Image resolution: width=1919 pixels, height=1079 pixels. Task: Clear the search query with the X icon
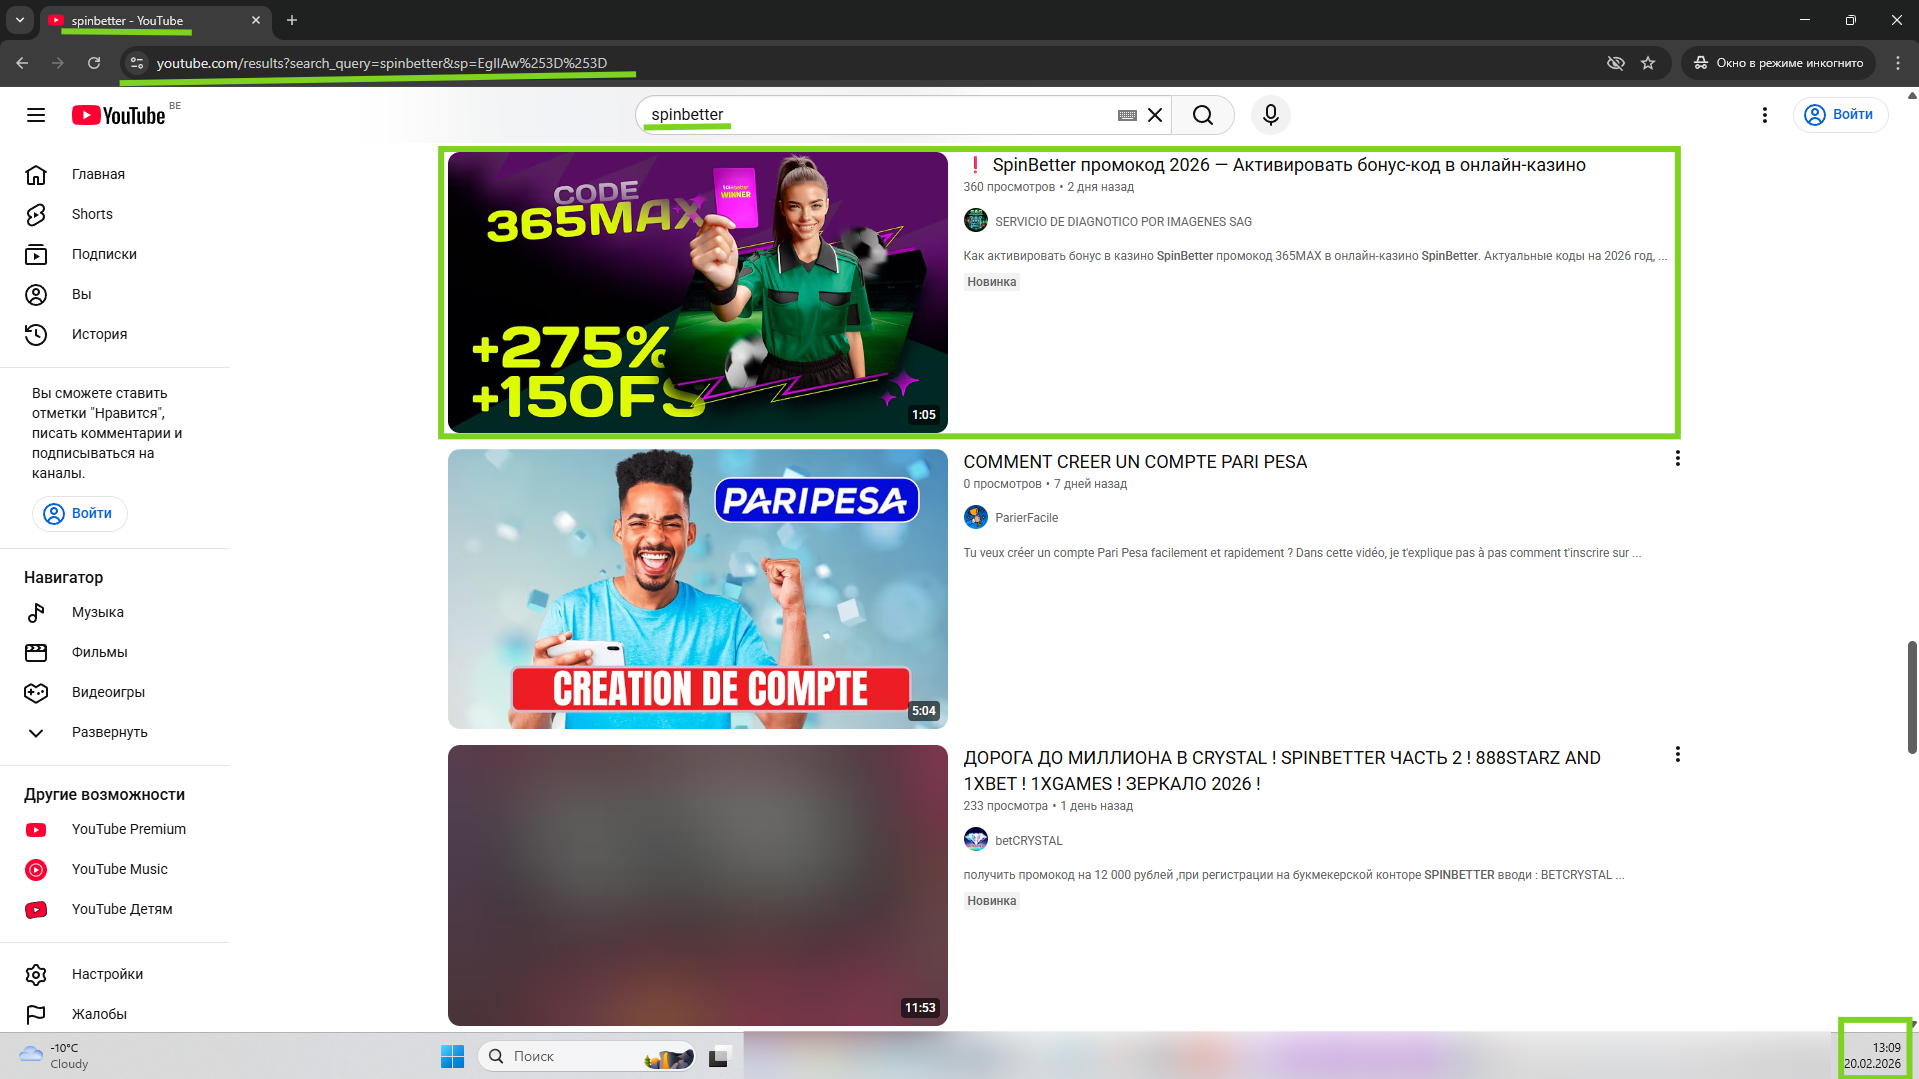click(x=1155, y=115)
